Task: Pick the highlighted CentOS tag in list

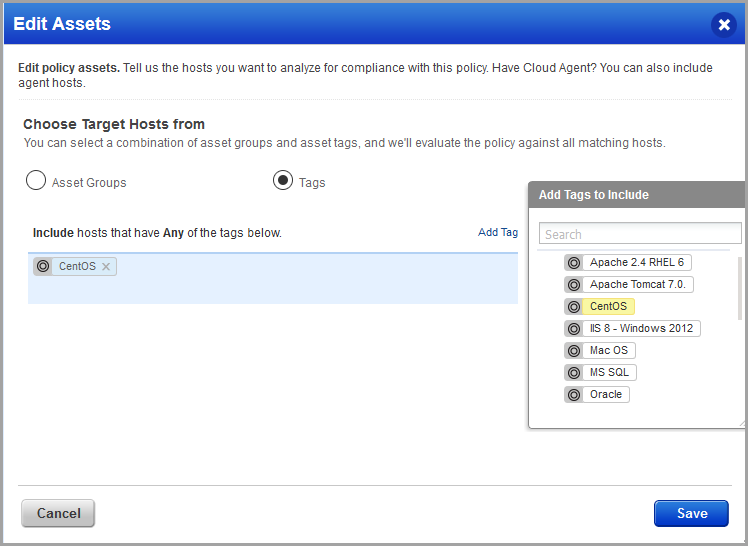Action: coord(608,306)
